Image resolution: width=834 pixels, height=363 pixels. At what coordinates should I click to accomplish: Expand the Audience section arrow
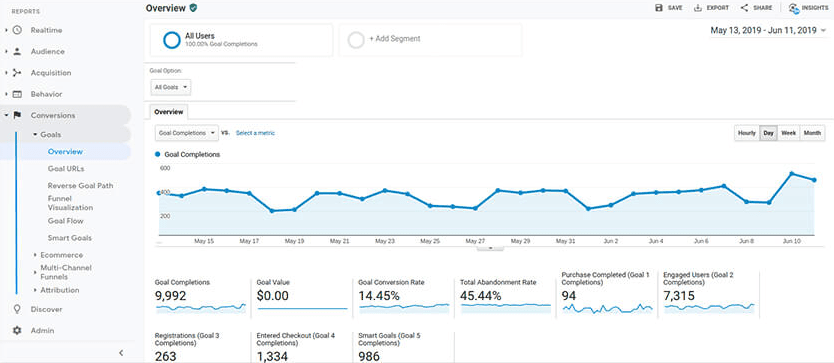point(6,52)
